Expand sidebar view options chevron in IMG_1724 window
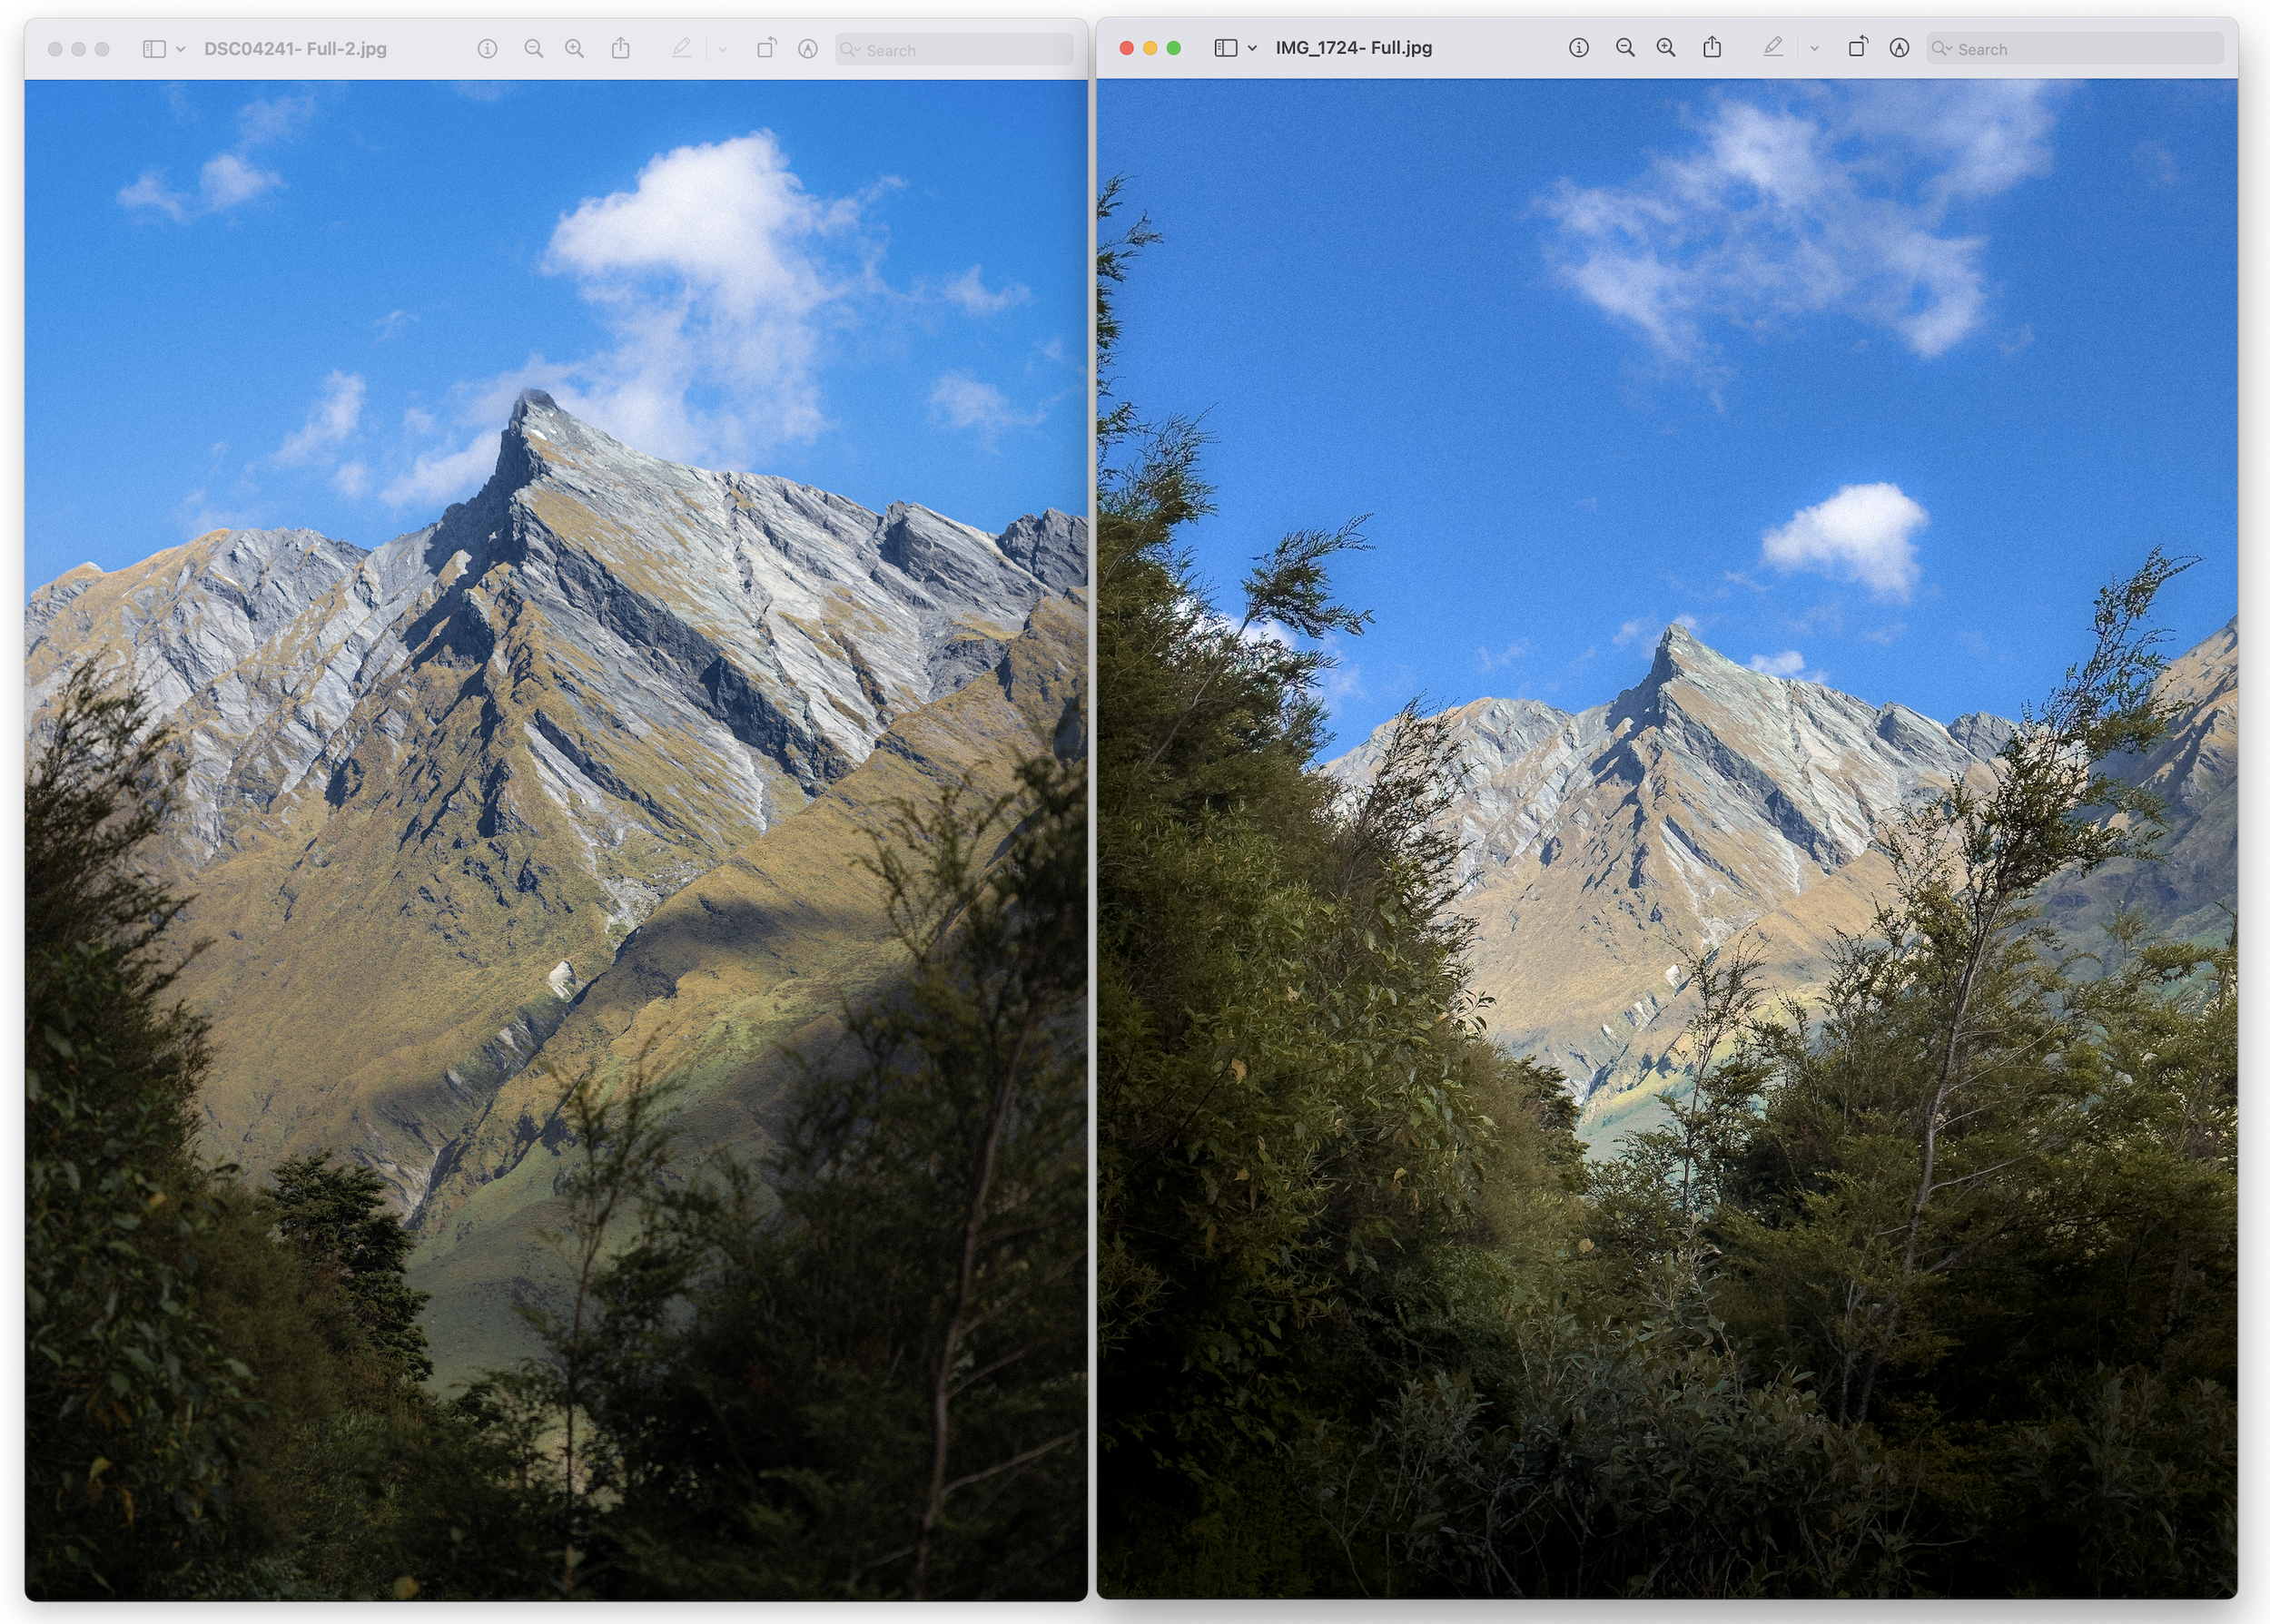The height and width of the screenshot is (1624, 2270). coord(1252,48)
